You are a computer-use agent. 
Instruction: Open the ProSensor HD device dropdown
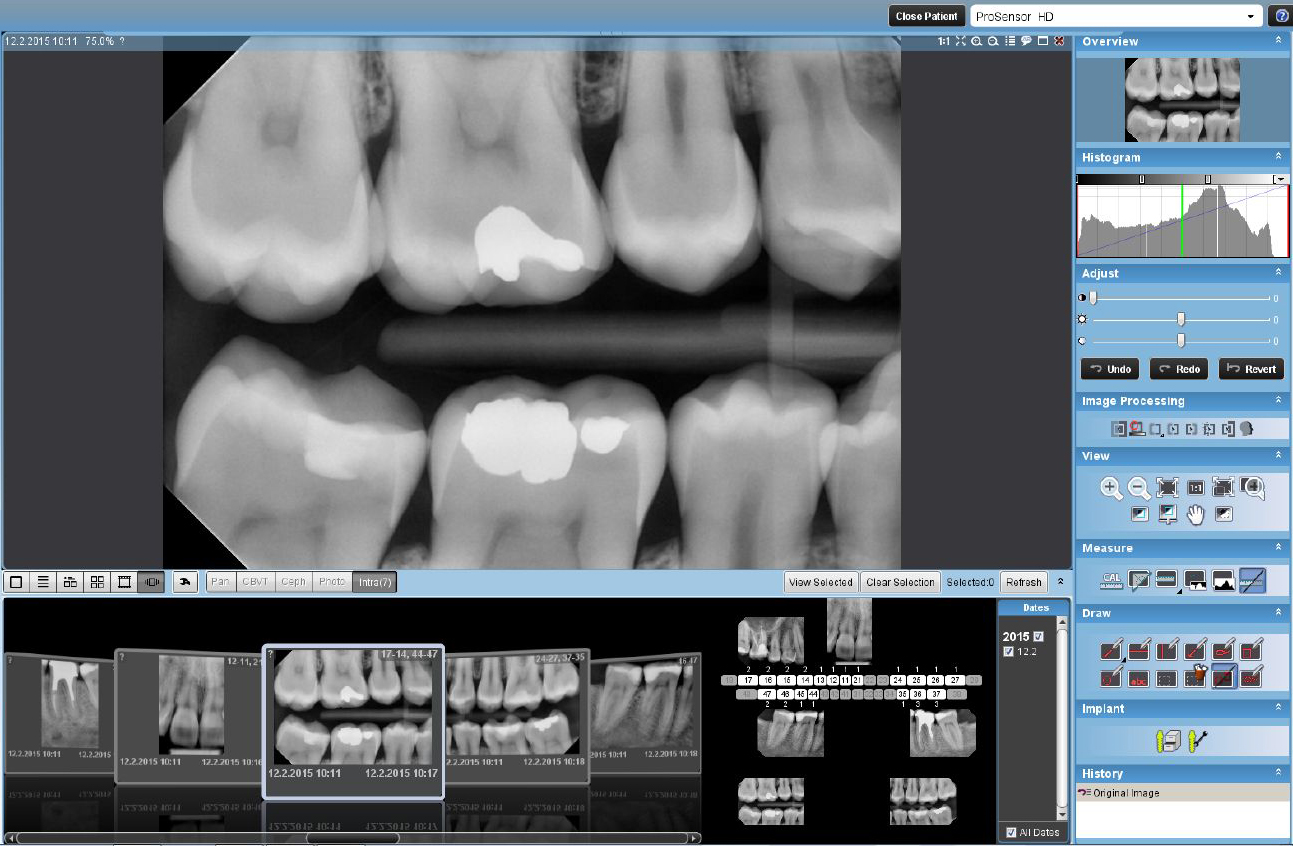[1250, 17]
